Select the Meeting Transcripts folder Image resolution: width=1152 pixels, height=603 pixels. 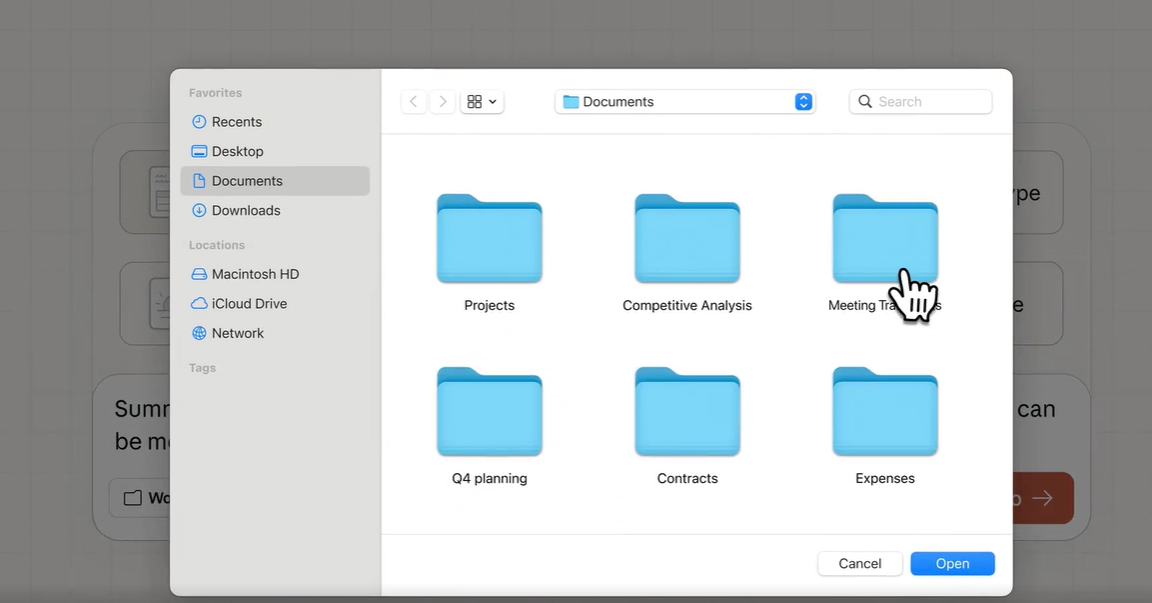(884, 238)
